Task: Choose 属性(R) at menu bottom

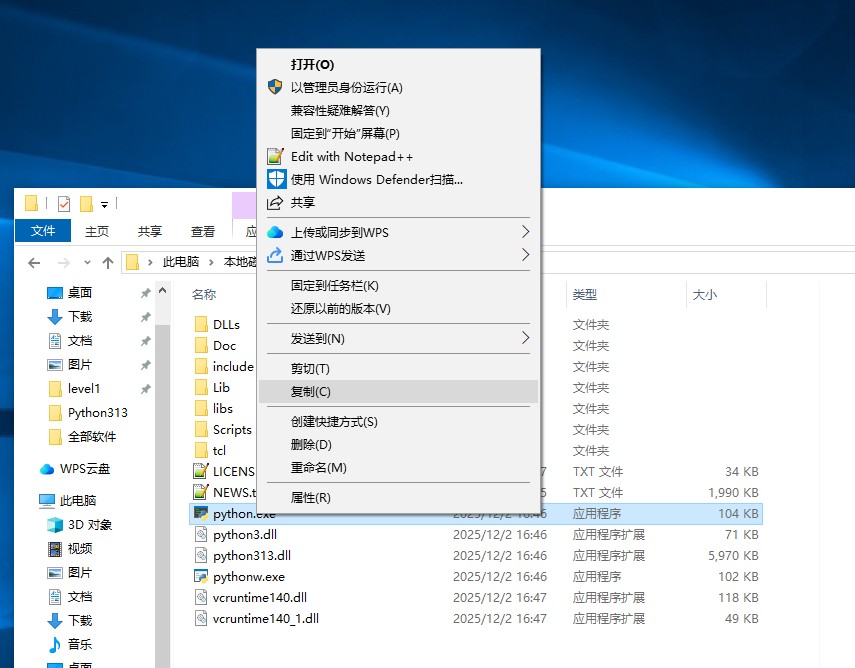Action: (398, 497)
